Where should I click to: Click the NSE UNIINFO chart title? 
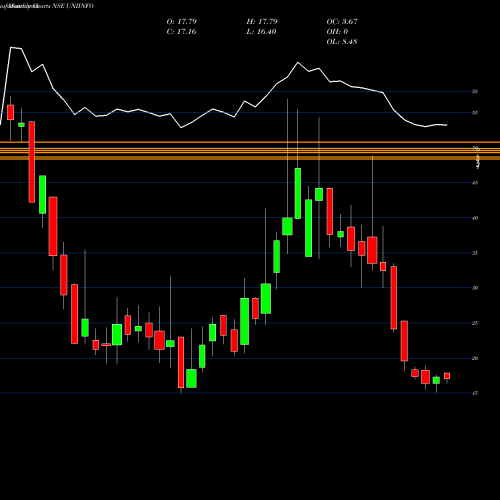47,6
